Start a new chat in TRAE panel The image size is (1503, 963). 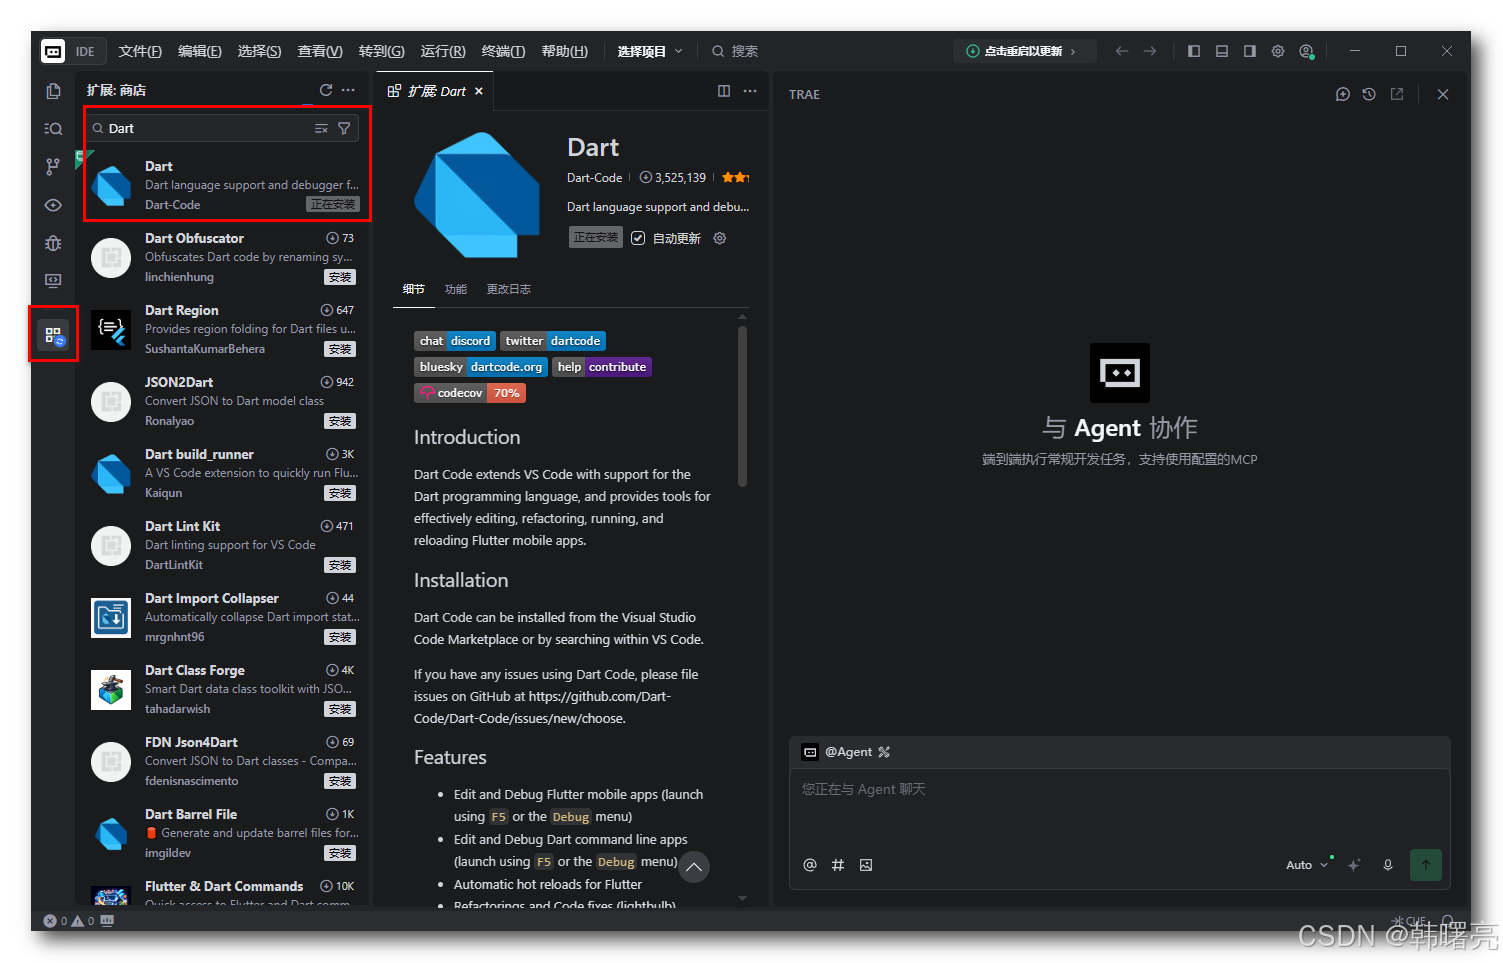(x=1343, y=94)
